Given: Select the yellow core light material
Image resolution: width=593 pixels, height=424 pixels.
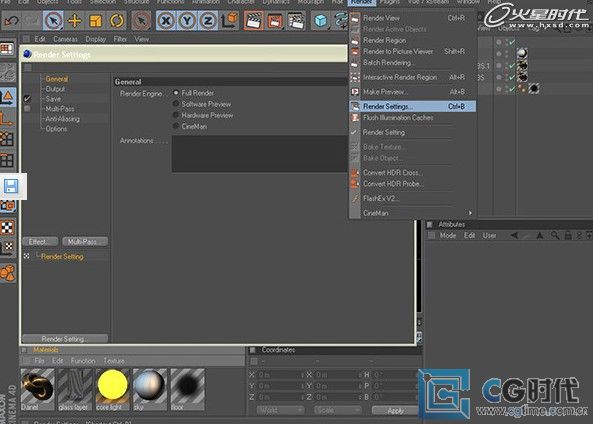Looking at the screenshot, I should pos(112,389).
